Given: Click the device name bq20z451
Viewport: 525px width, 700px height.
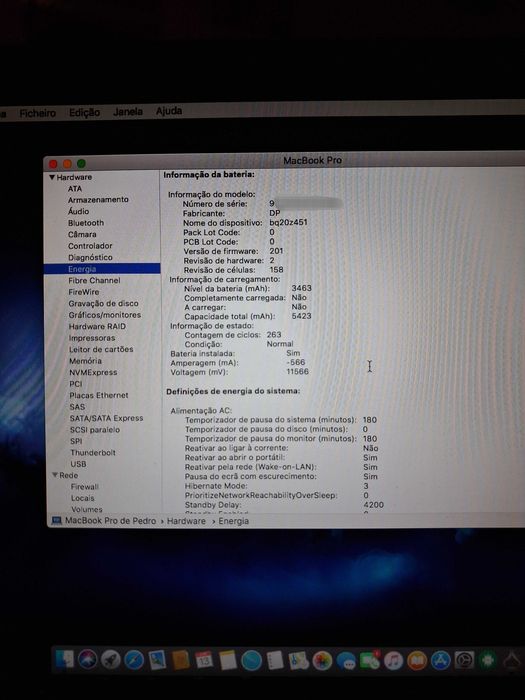Looking at the screenshot, I should (x=288, y=222).
